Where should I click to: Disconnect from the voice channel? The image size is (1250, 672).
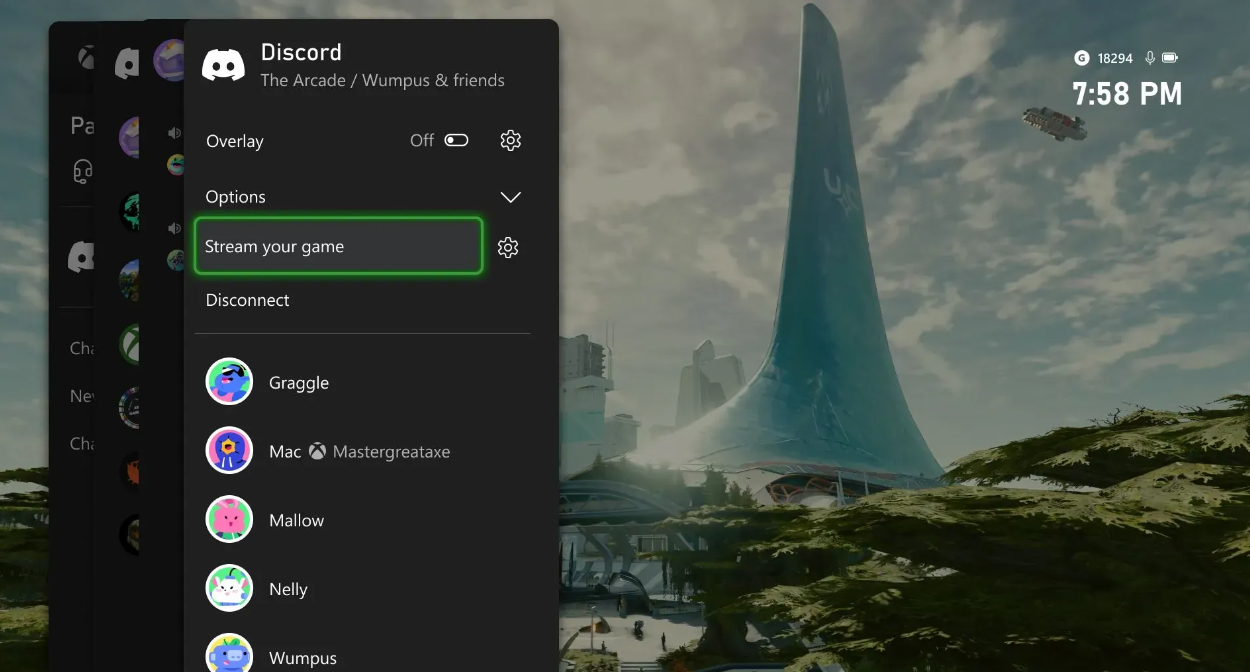click(x=247, y=300)
